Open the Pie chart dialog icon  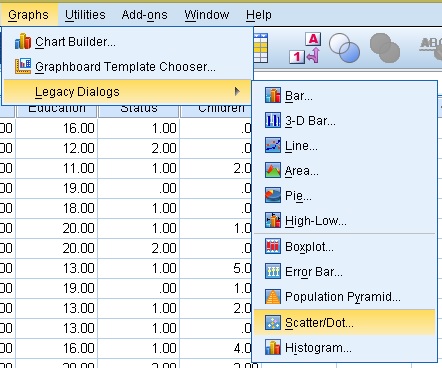point(273,195)
